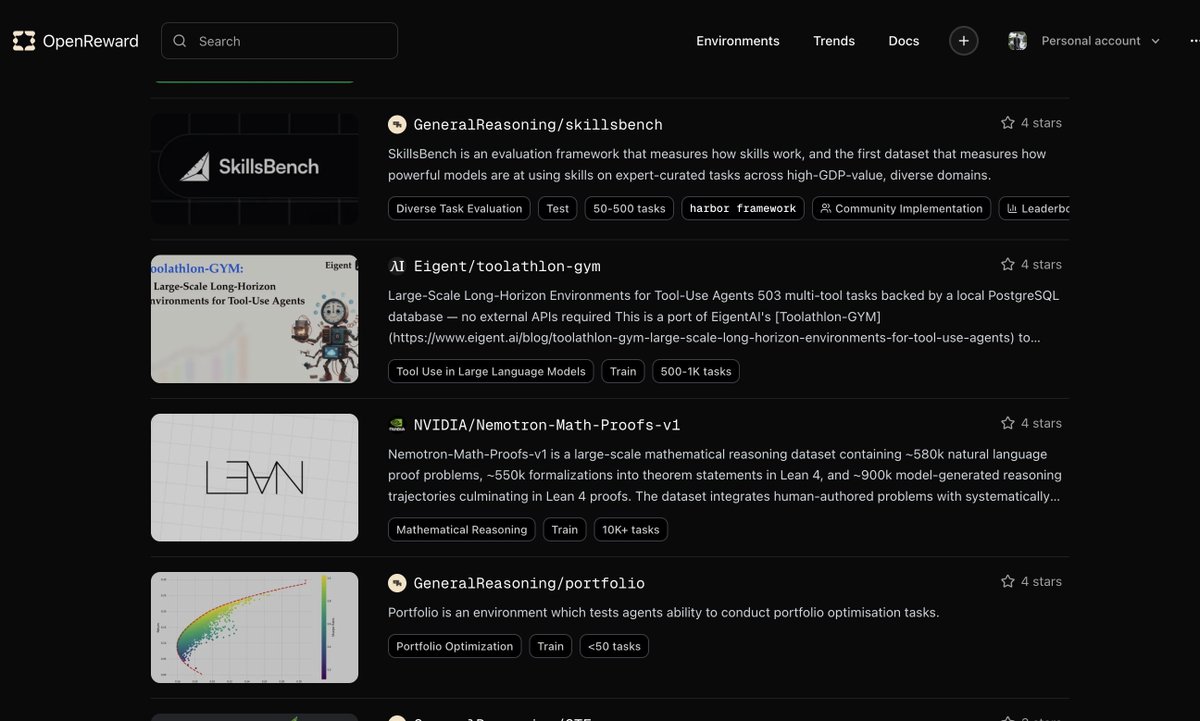This screenshot has width=1200, height=721.
Task: Open the Docs nav item
Action: click(904, 41)
